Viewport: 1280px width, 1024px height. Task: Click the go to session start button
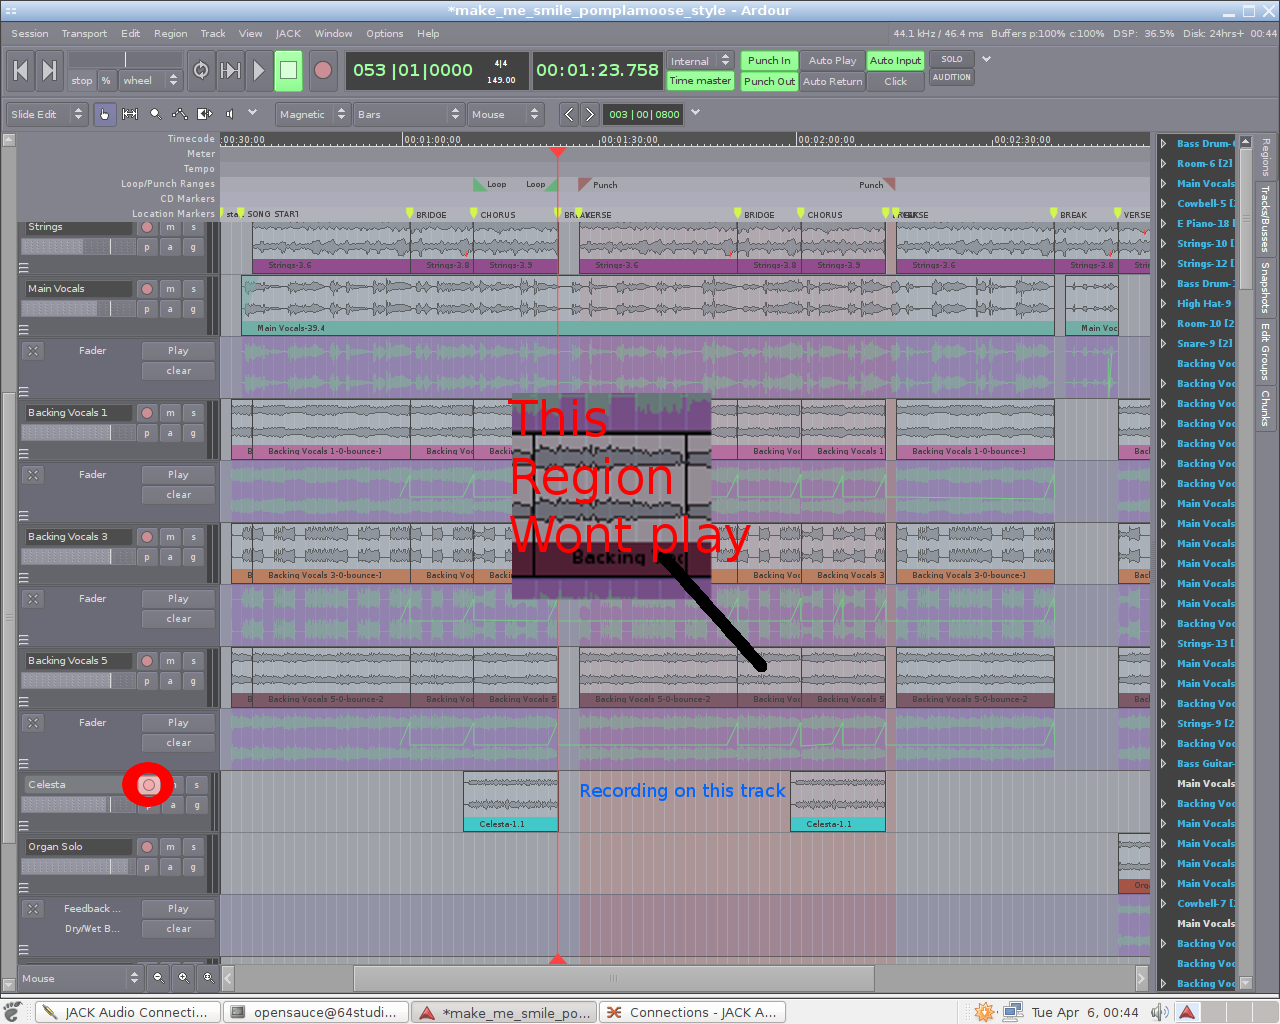(x=20, y=70)
